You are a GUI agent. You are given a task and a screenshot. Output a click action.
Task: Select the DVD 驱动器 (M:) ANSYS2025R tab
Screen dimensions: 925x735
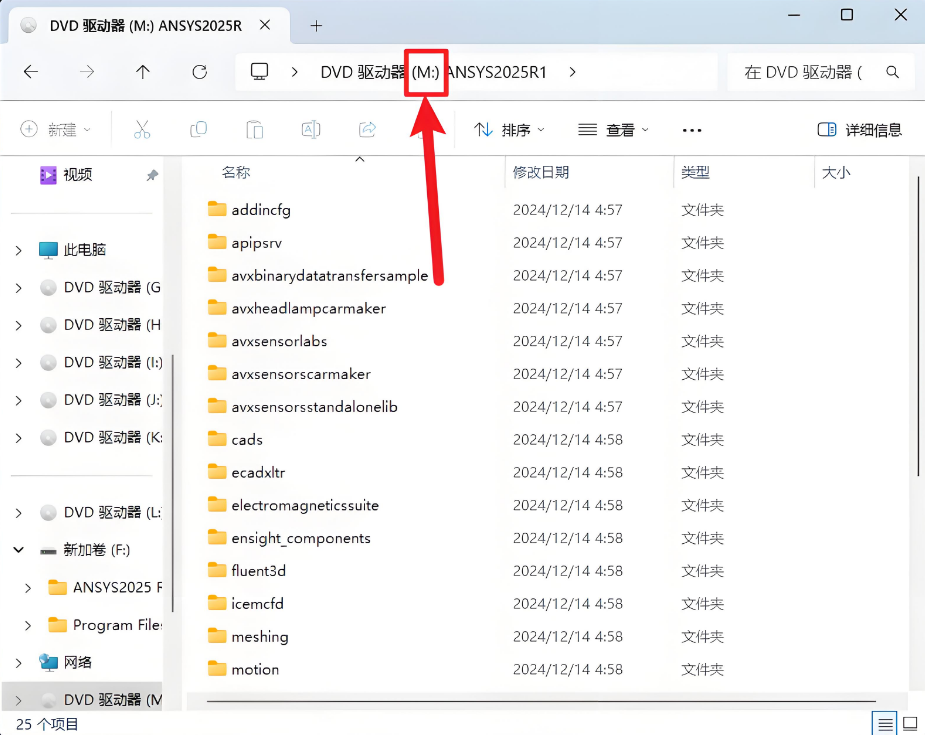click(x=146, y=25)
